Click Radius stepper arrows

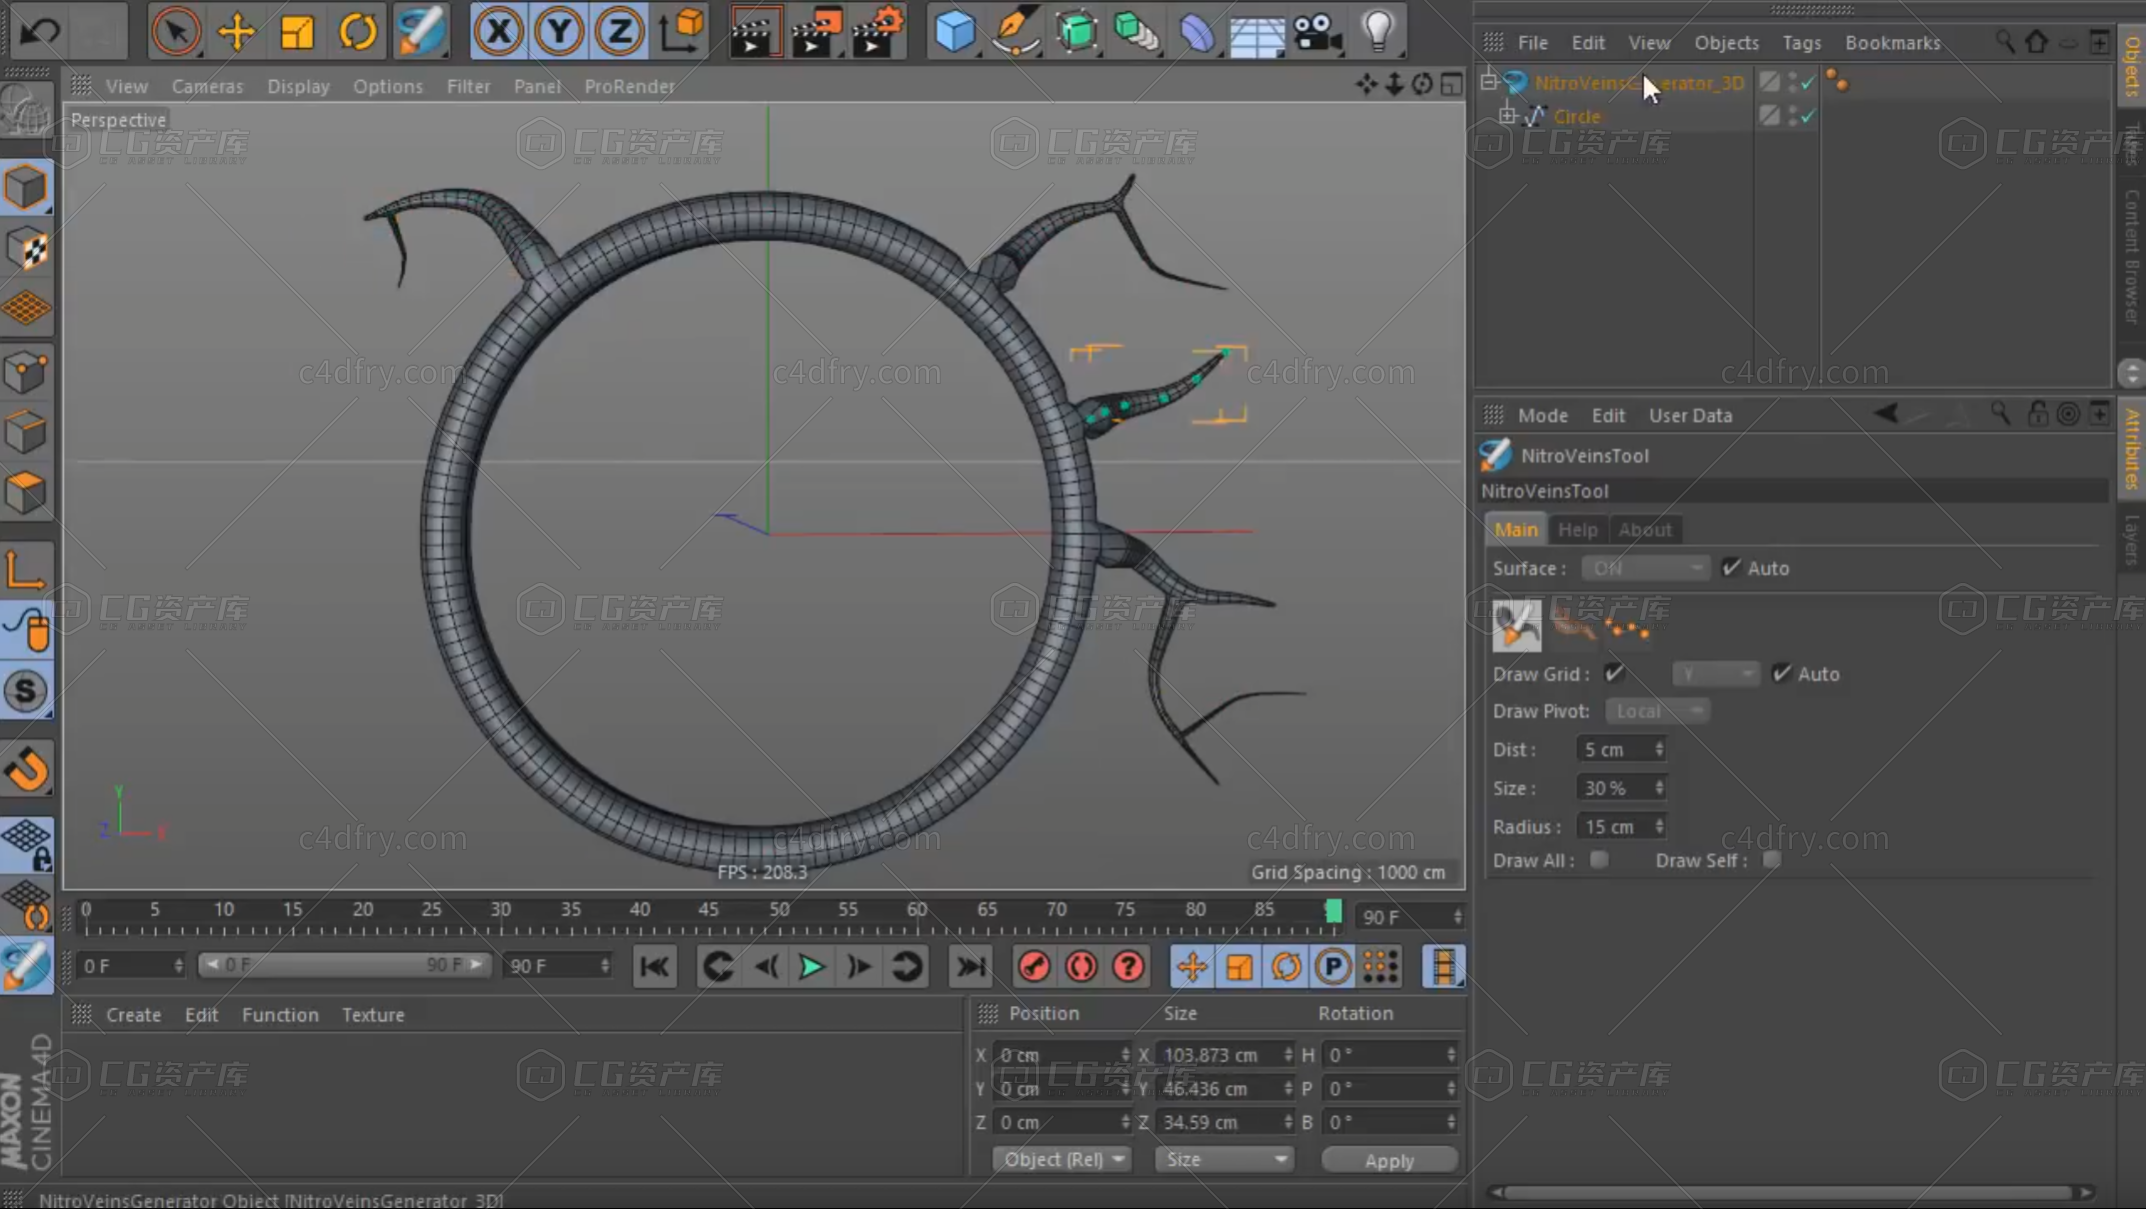[1659, 826]
